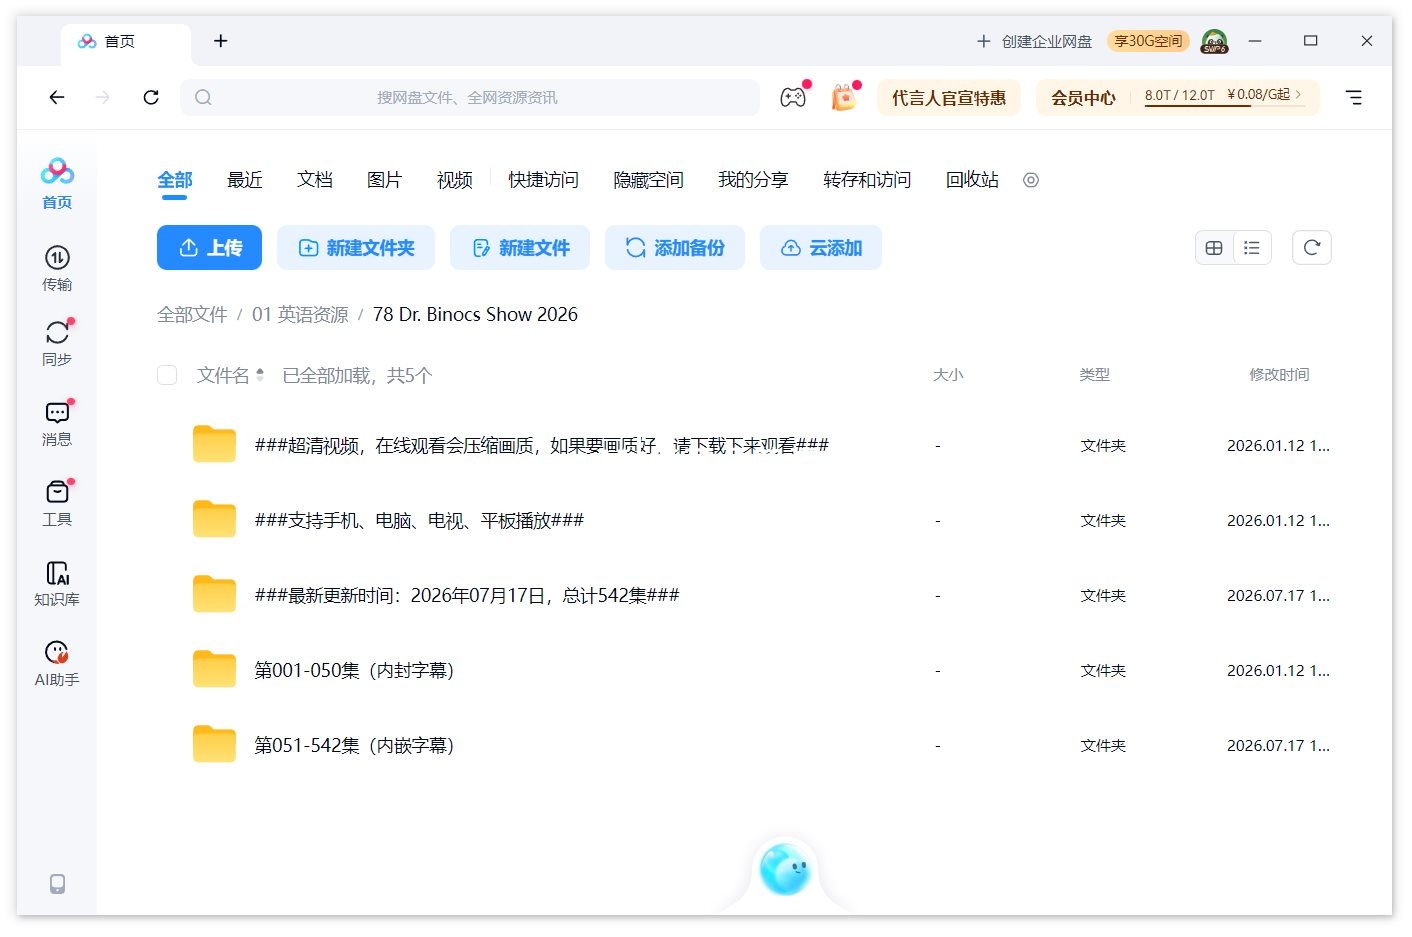This screenshot has width=1412, height=937.
Task: Select the 我的分享 tab
Action: 753,180
